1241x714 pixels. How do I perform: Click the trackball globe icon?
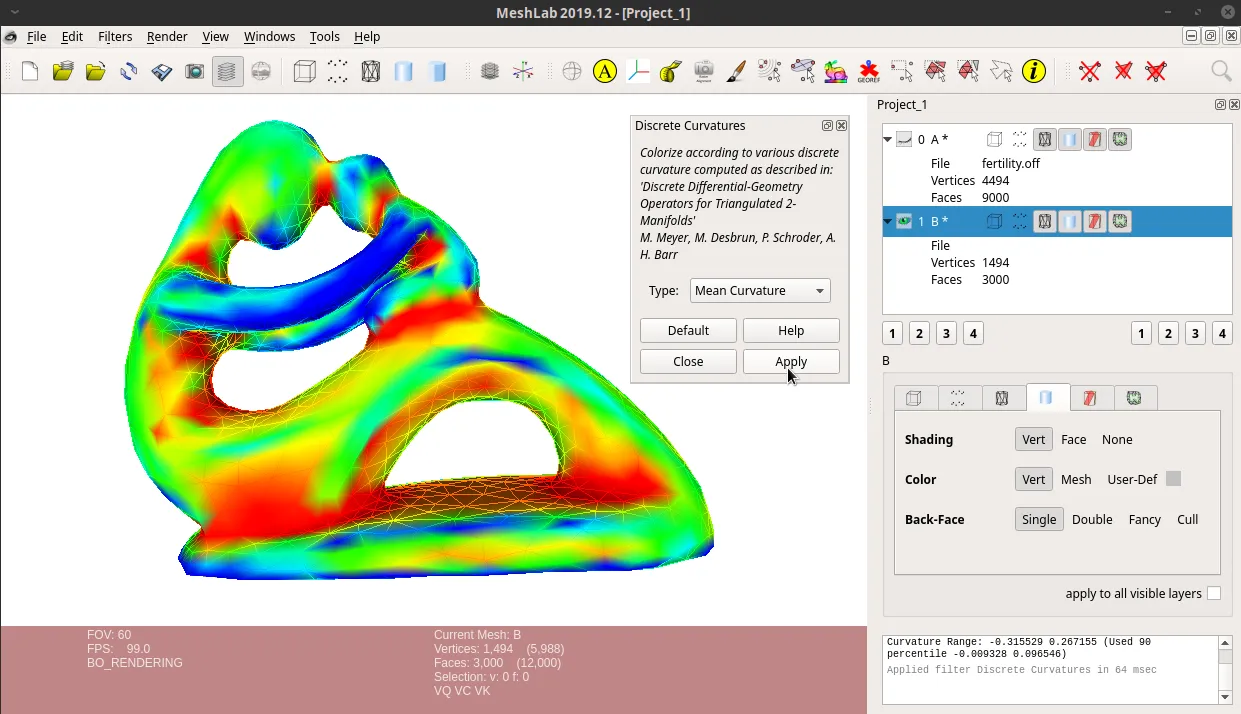(572, 71)
